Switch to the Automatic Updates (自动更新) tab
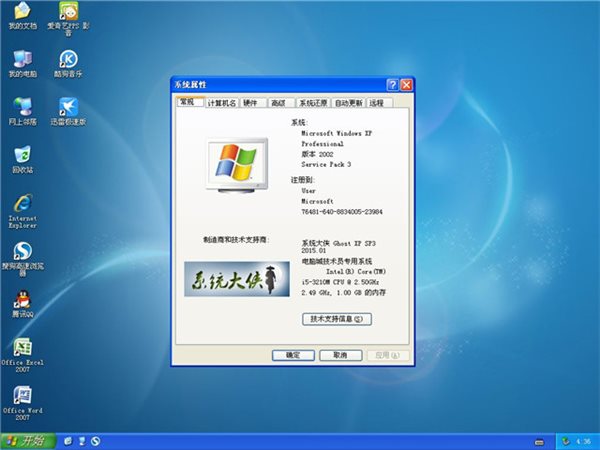600x450 pixels. (x=349, y=103)
